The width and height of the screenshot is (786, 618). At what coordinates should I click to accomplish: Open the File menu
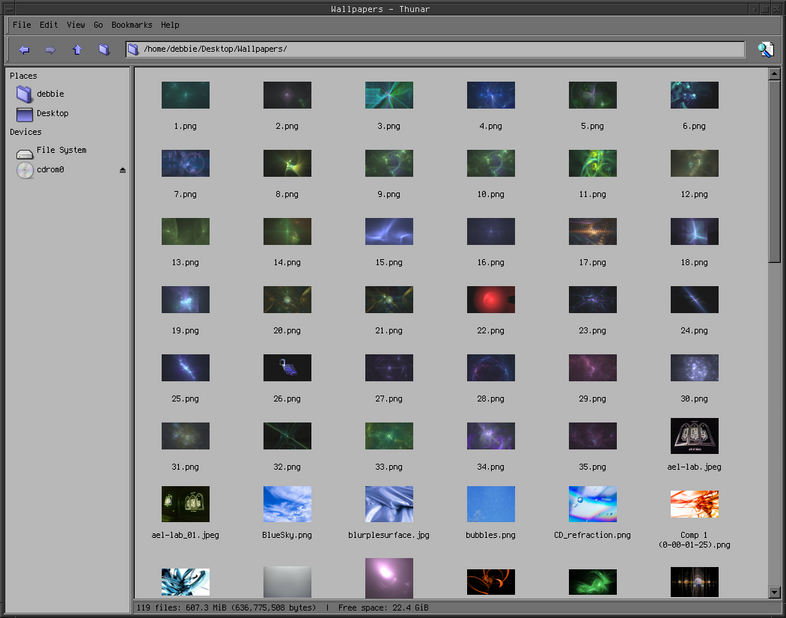(x=22, y=25)
